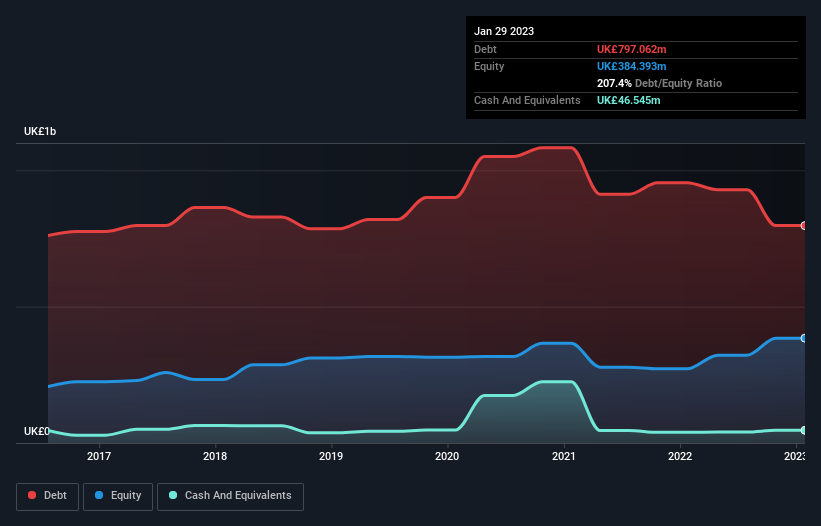Select the 2019 x-axis label
This screenshot has height=526, width=821.
[x=331, y=456]
